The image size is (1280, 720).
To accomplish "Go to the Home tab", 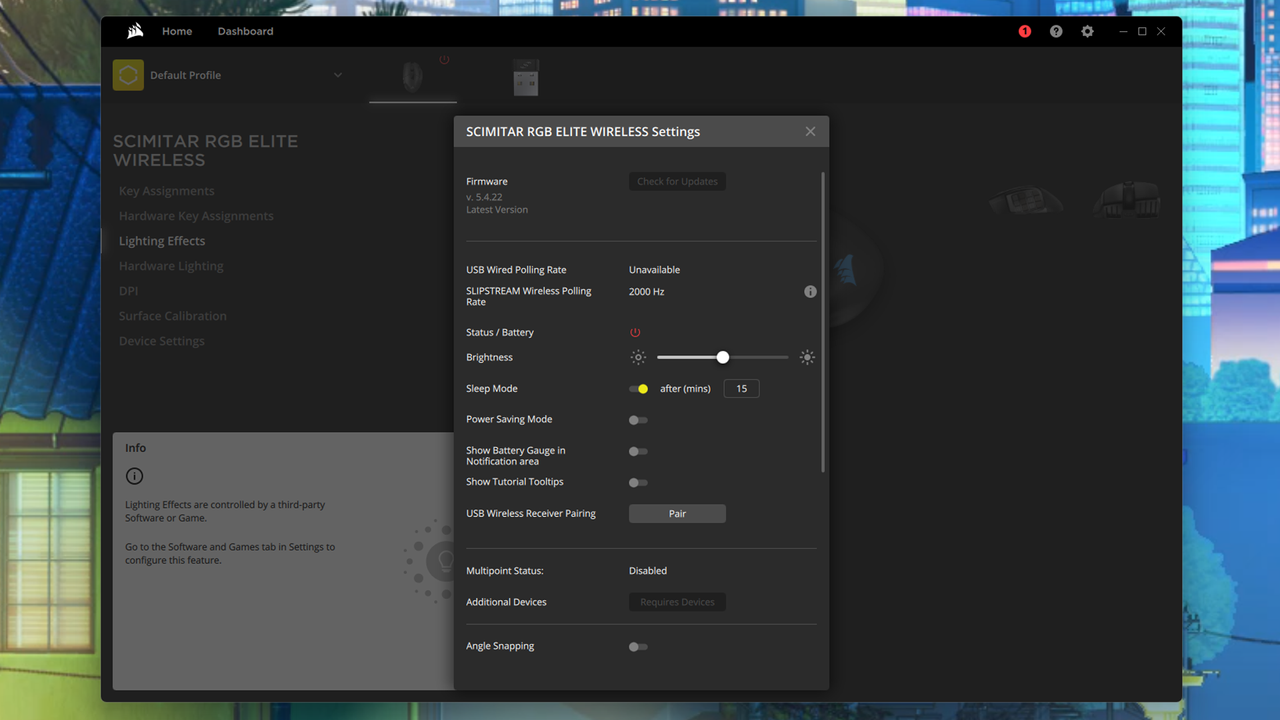I will 177,31.
